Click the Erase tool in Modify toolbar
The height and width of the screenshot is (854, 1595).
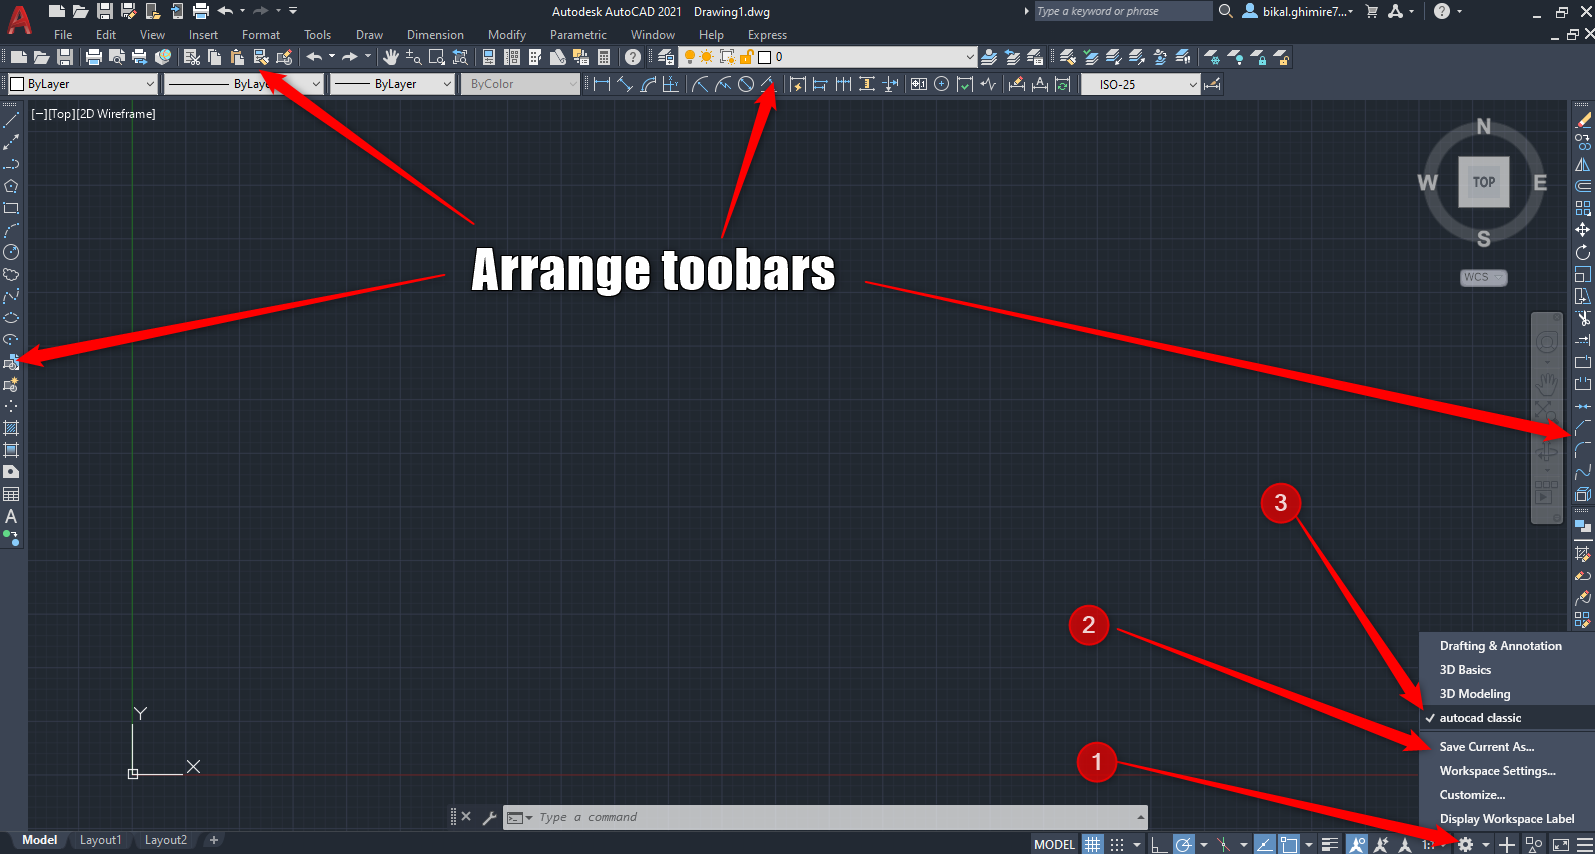coord(1583,120)
